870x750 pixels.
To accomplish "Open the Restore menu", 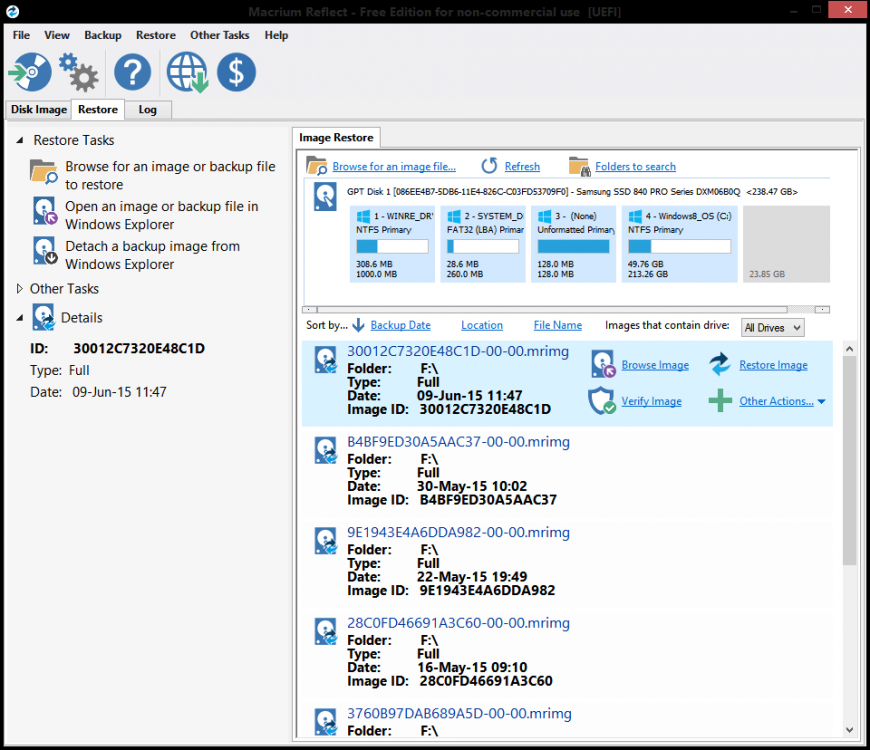I will pyautogui.click(x=156, y=35).
